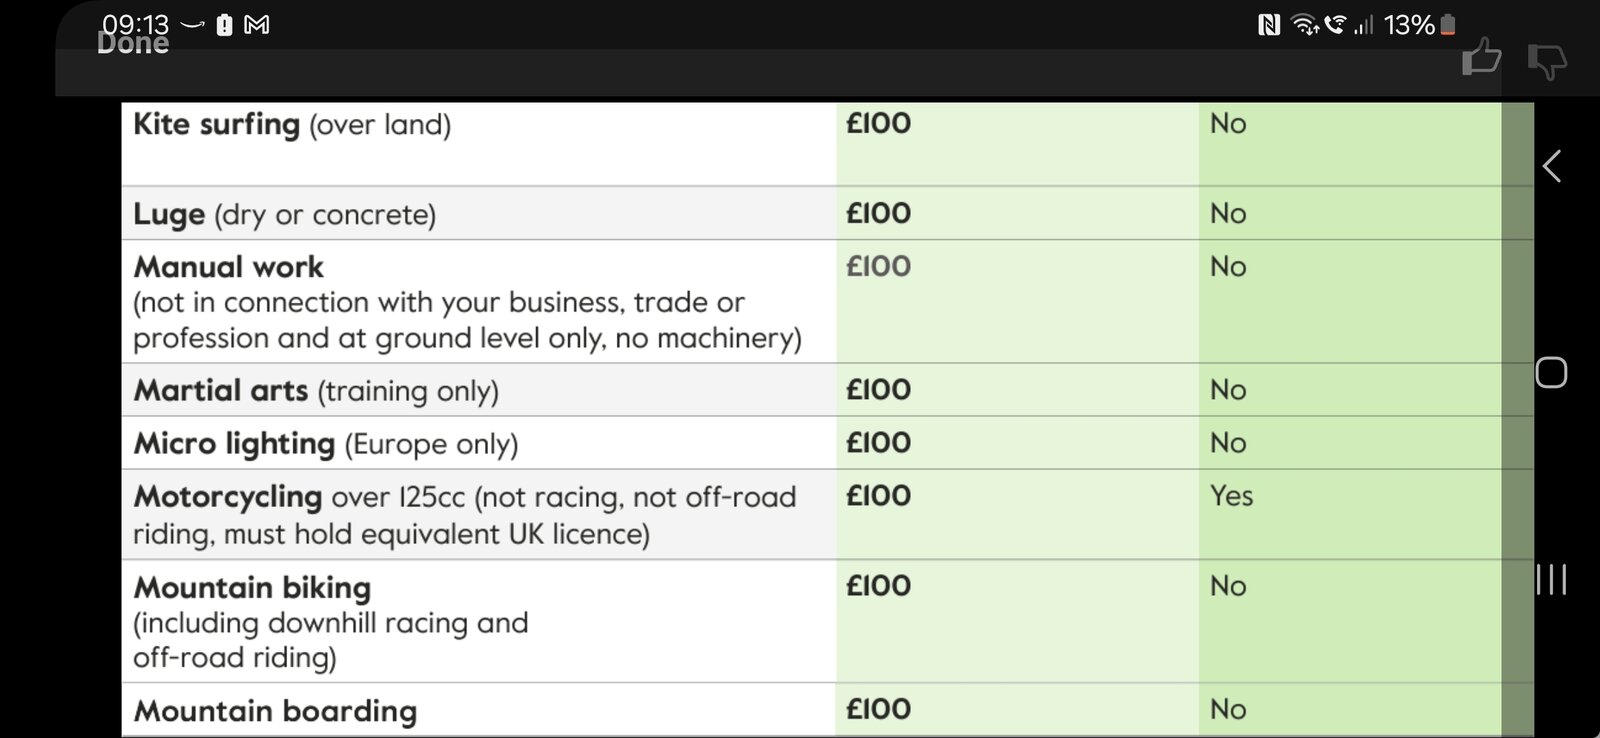Screen dimensions: 1600x738
Task: Open recent apps with three-bar icon
Action: pos(1551,580)
